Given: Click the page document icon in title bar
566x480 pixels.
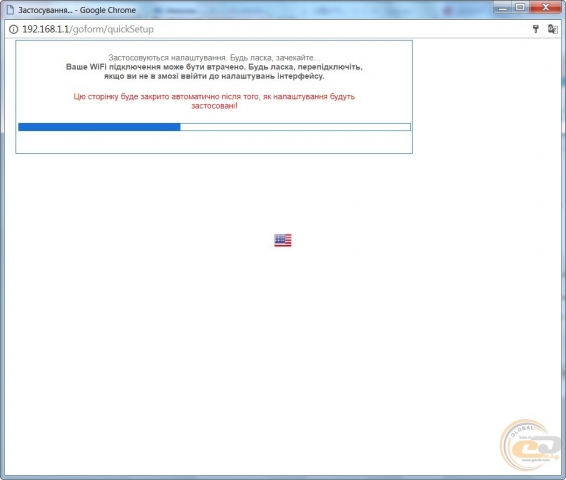Looking at the screenshot, I should tap(10, 10).
